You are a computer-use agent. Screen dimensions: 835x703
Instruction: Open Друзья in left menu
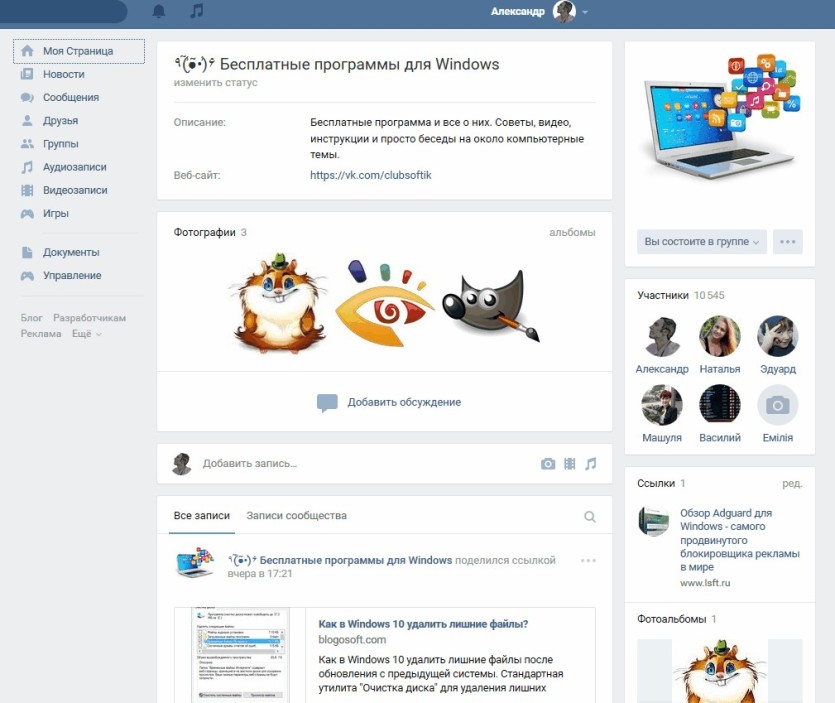point(60,120)
